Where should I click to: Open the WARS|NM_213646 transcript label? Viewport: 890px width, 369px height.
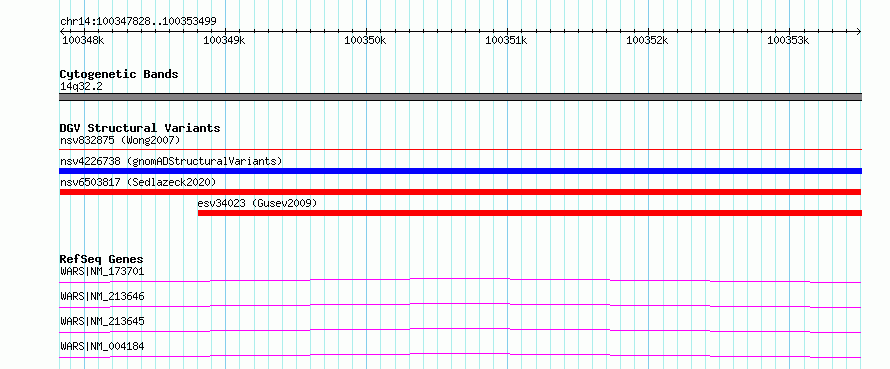click(102, 296)
